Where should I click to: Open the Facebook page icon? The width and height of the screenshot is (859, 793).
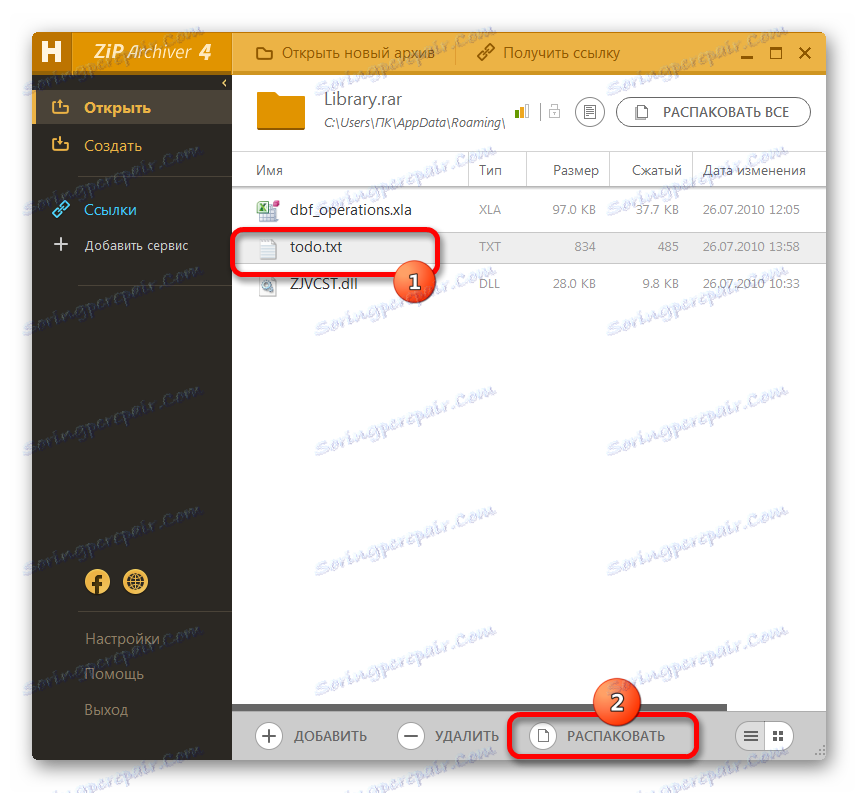(x=98, y=581)
